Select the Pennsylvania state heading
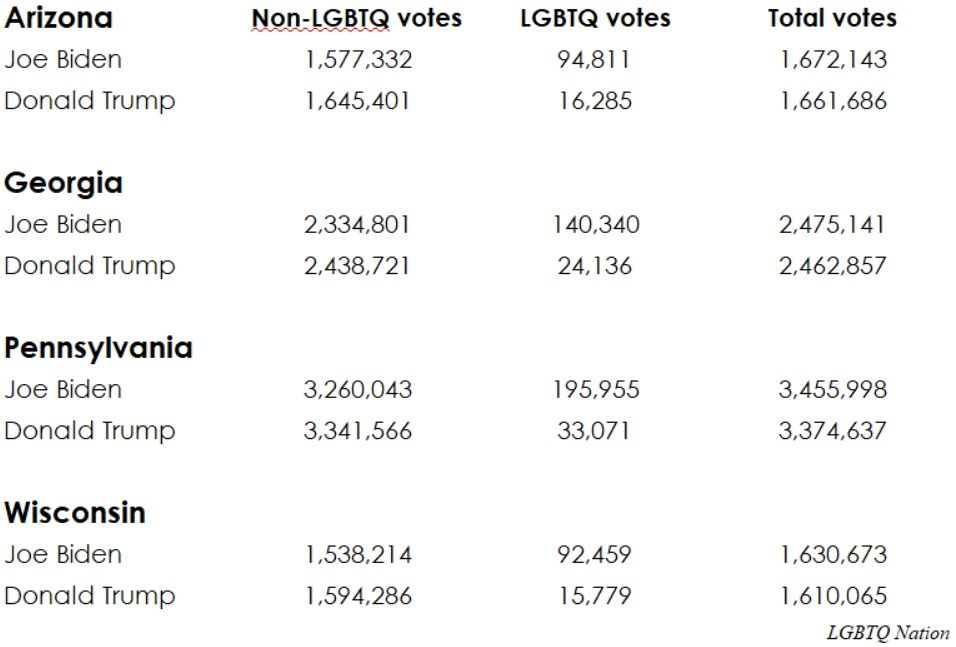The height and width of the screenshot is (647, 956). [98, 348]
